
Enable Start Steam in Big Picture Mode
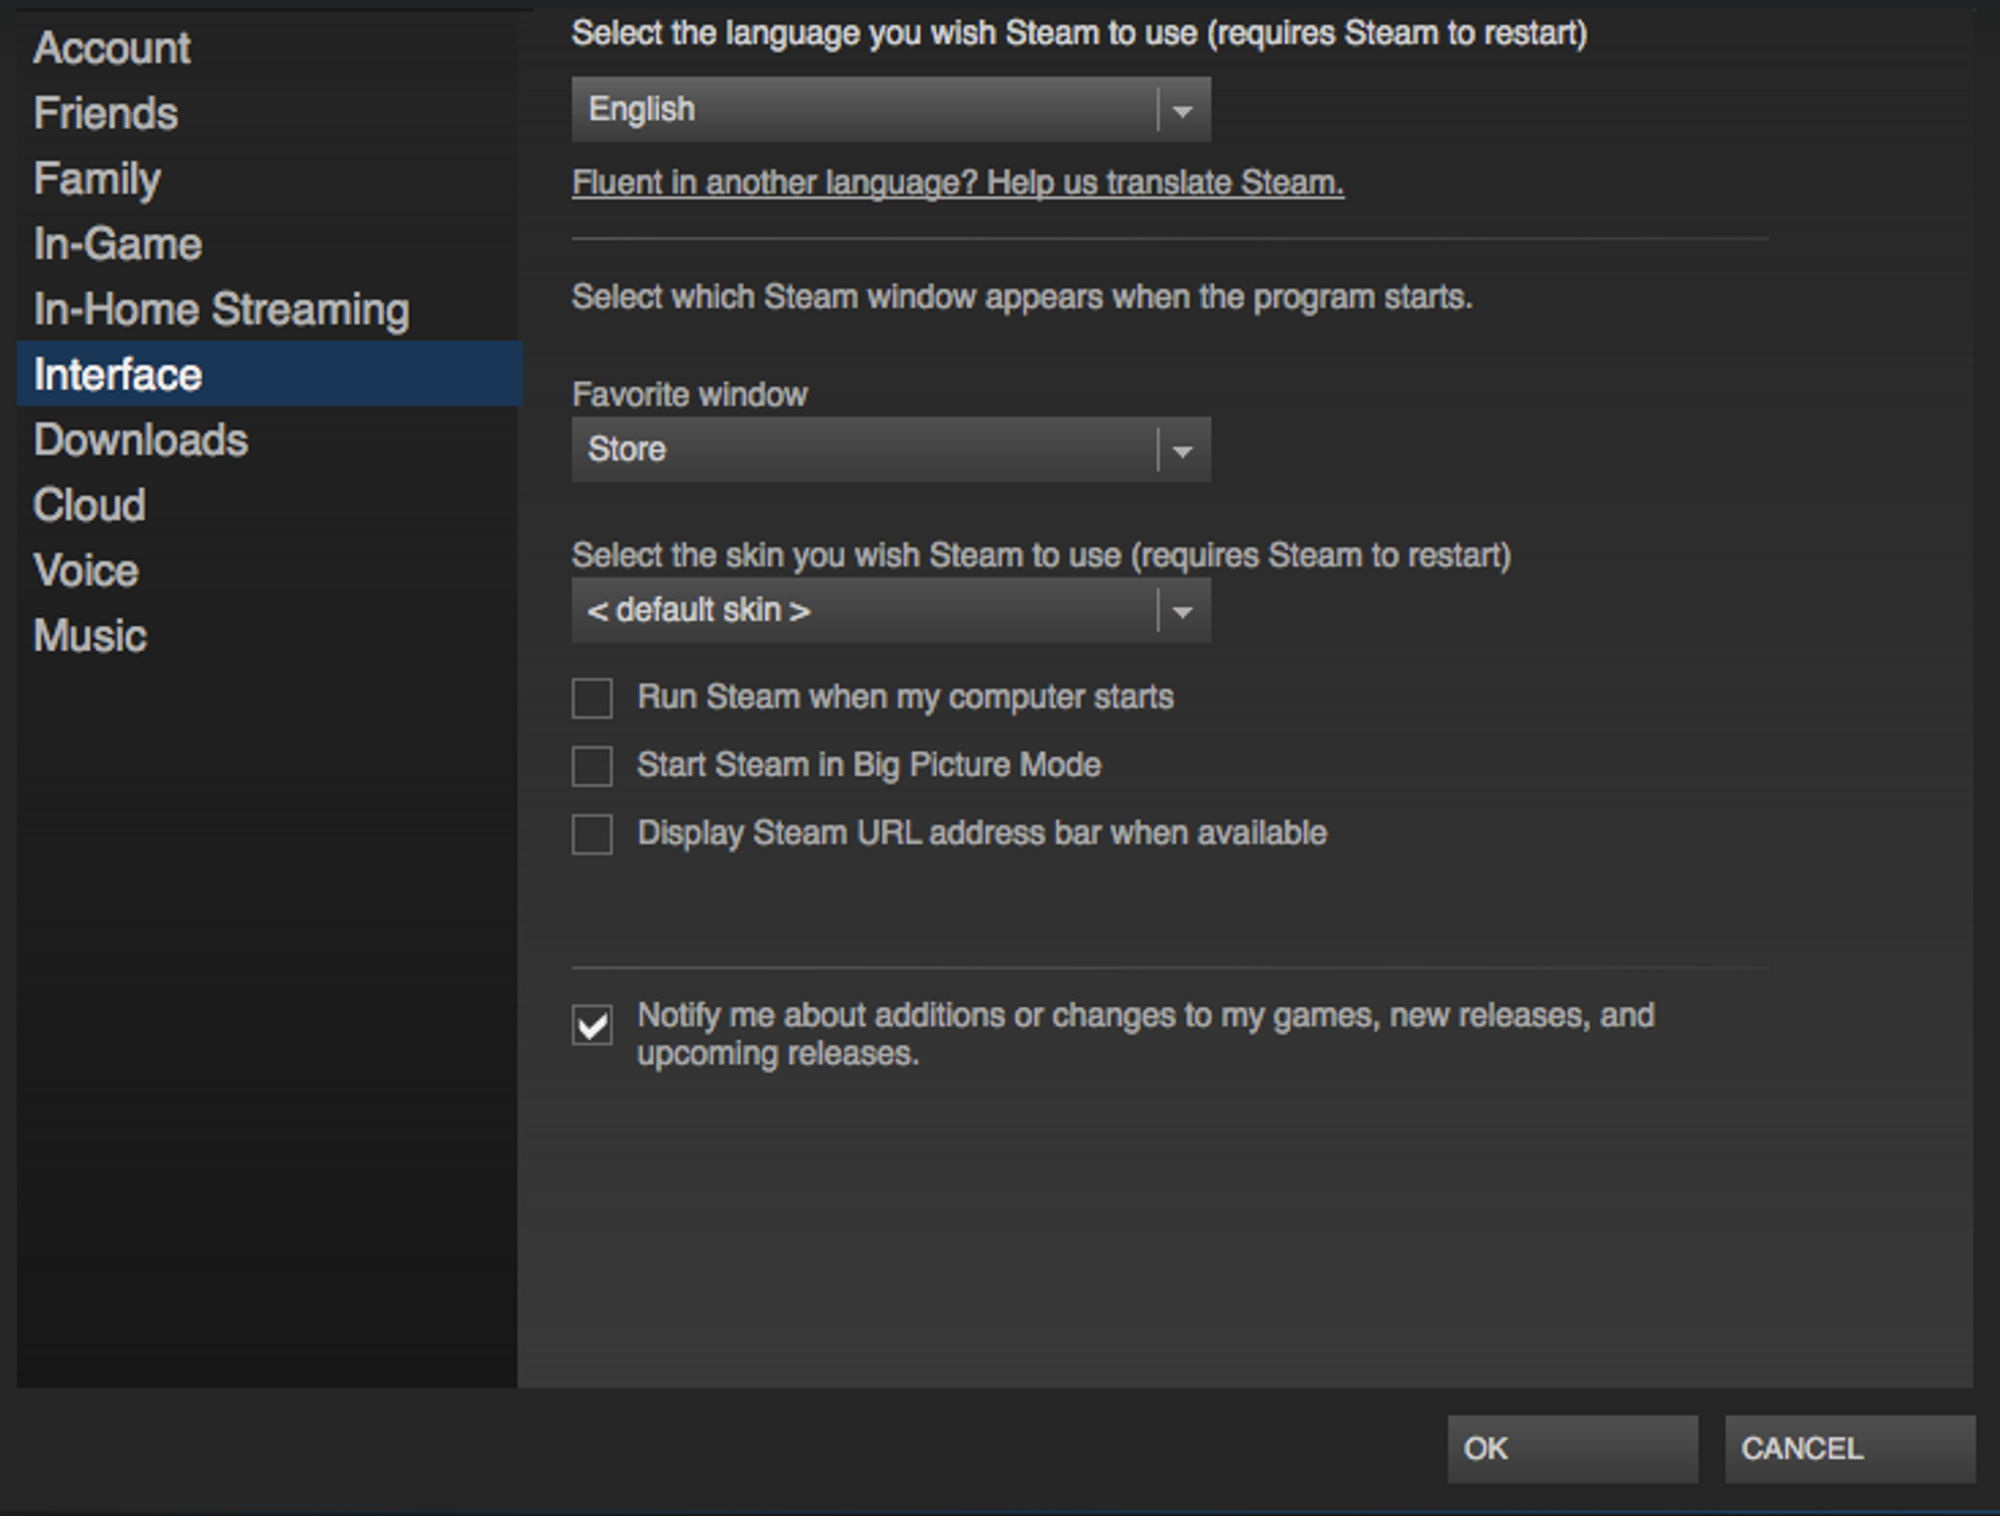tap(592, 766)
